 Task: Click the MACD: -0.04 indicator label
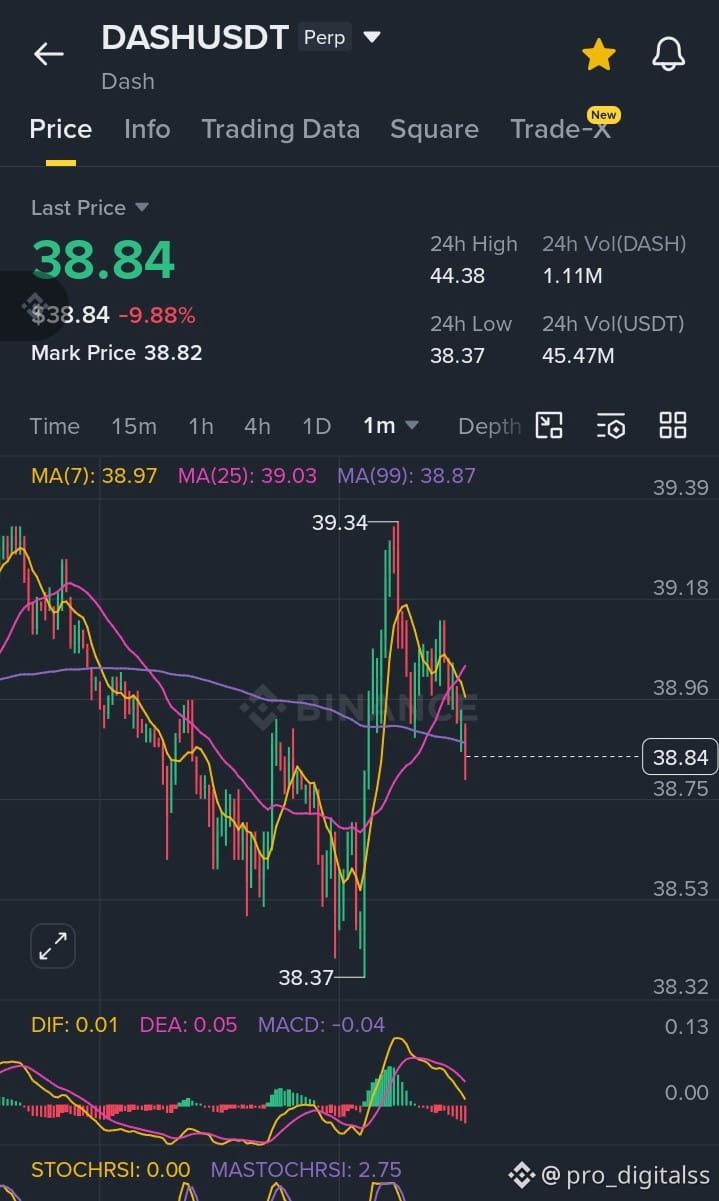pyautogui.click(x=321, y=1025)
